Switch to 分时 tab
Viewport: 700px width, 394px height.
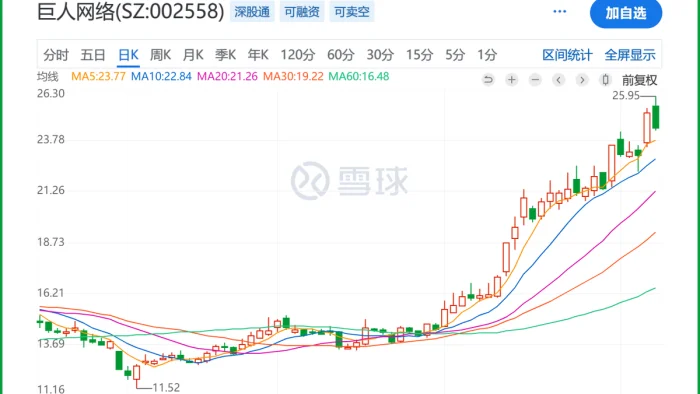[56, 55]
